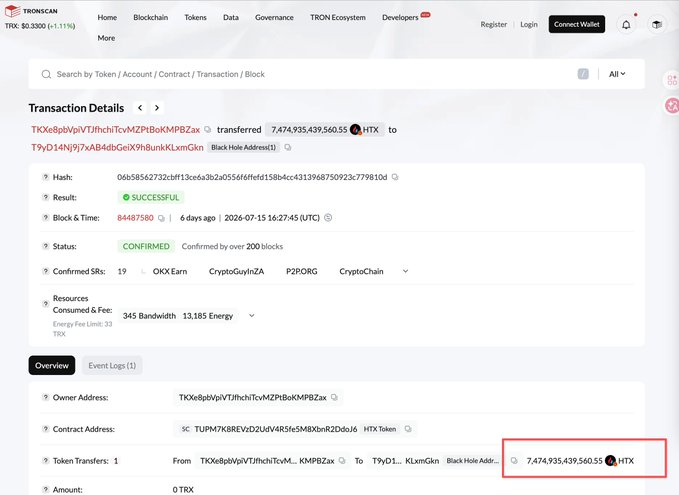Click the P2P.ORG representative name
The image size is (679, 495).
click(302, 272)
